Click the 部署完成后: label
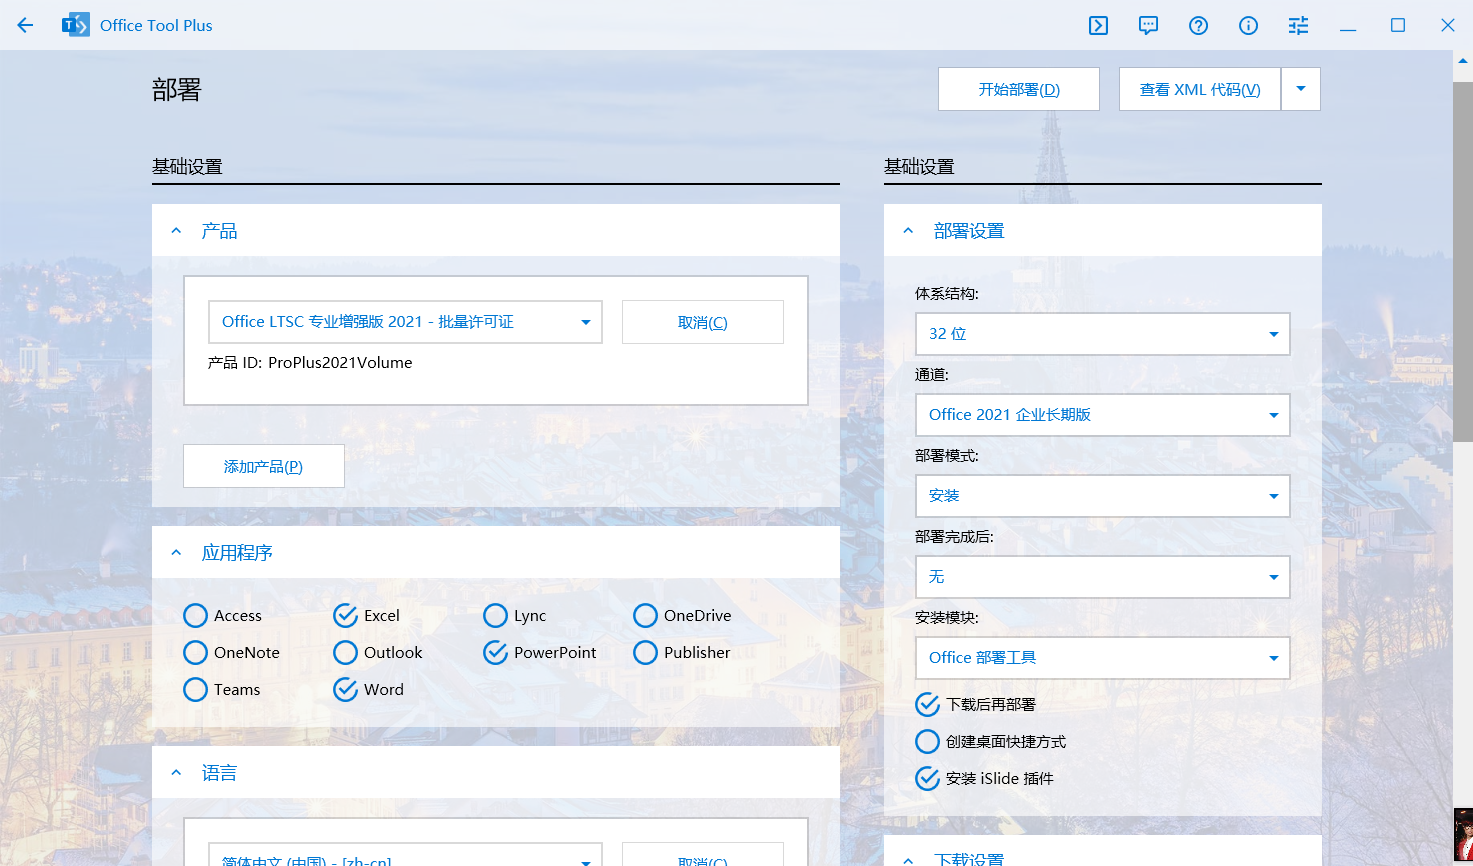 tap(954, 537)
